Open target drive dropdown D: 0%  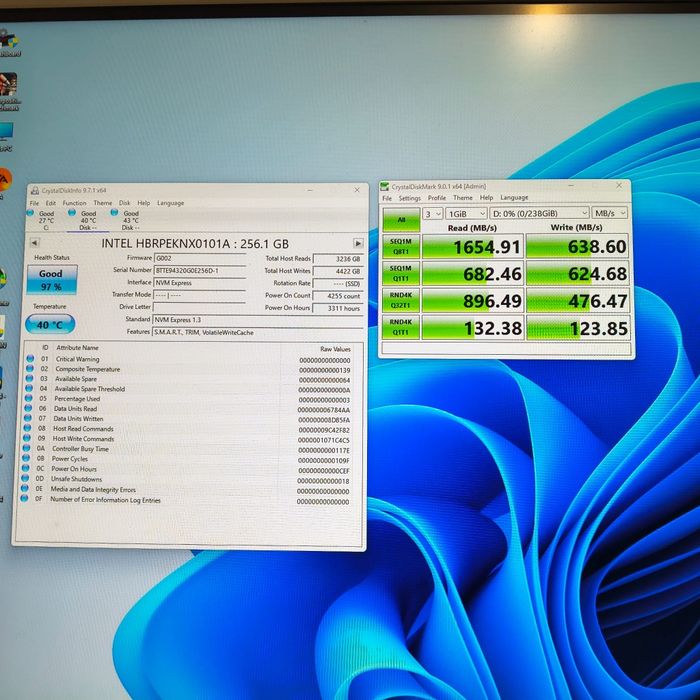click(x=539, y=213)
